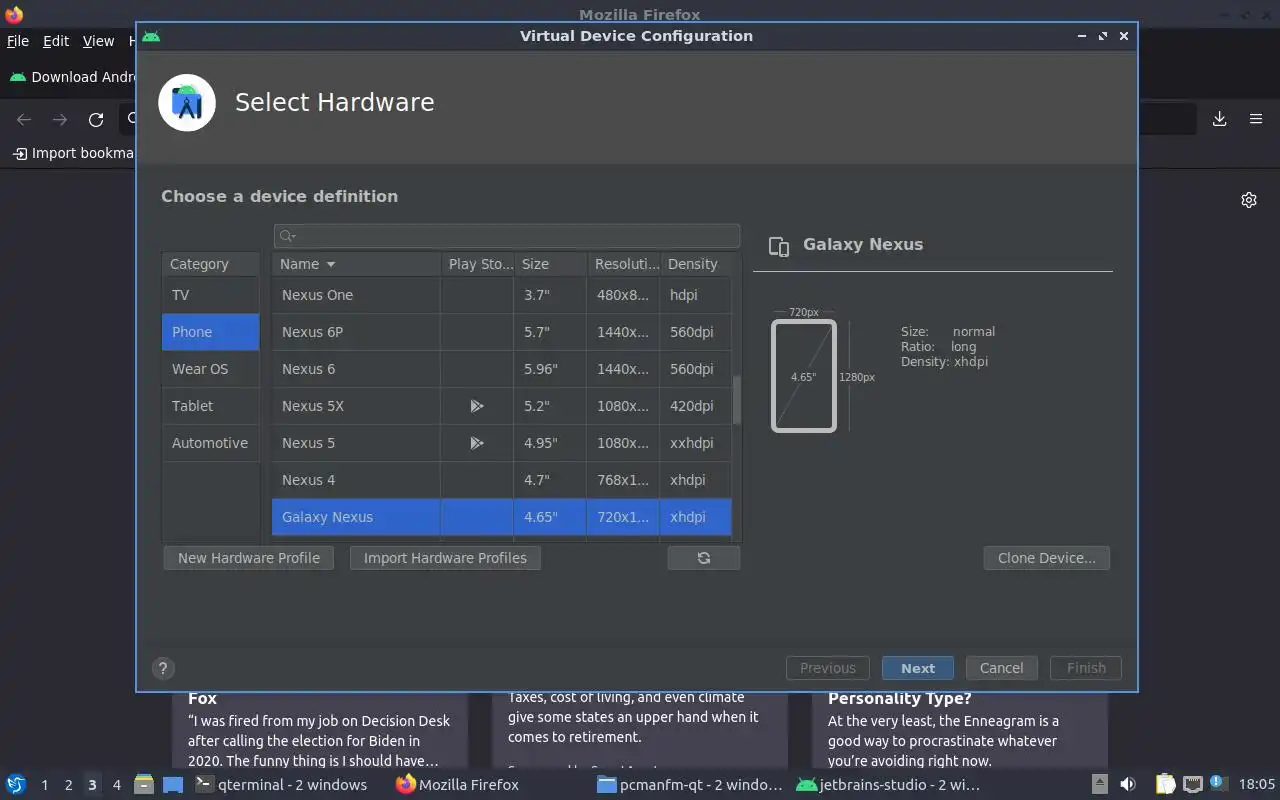Switch to pcmanfm-qt in taskbar
This screenshot has width=1280, height=800.
click(x=690, y=785)
